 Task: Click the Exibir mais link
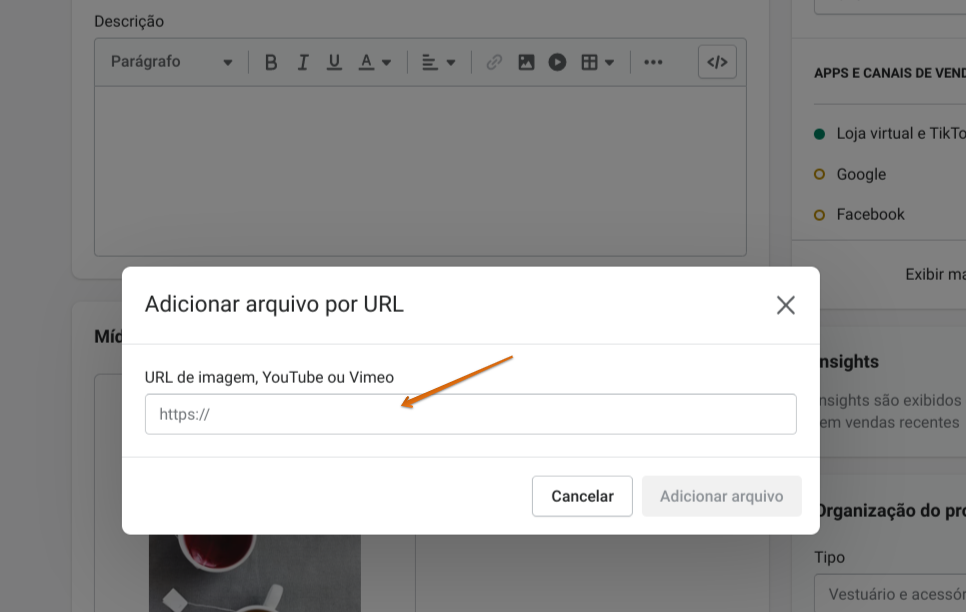[x=934, y=274]
